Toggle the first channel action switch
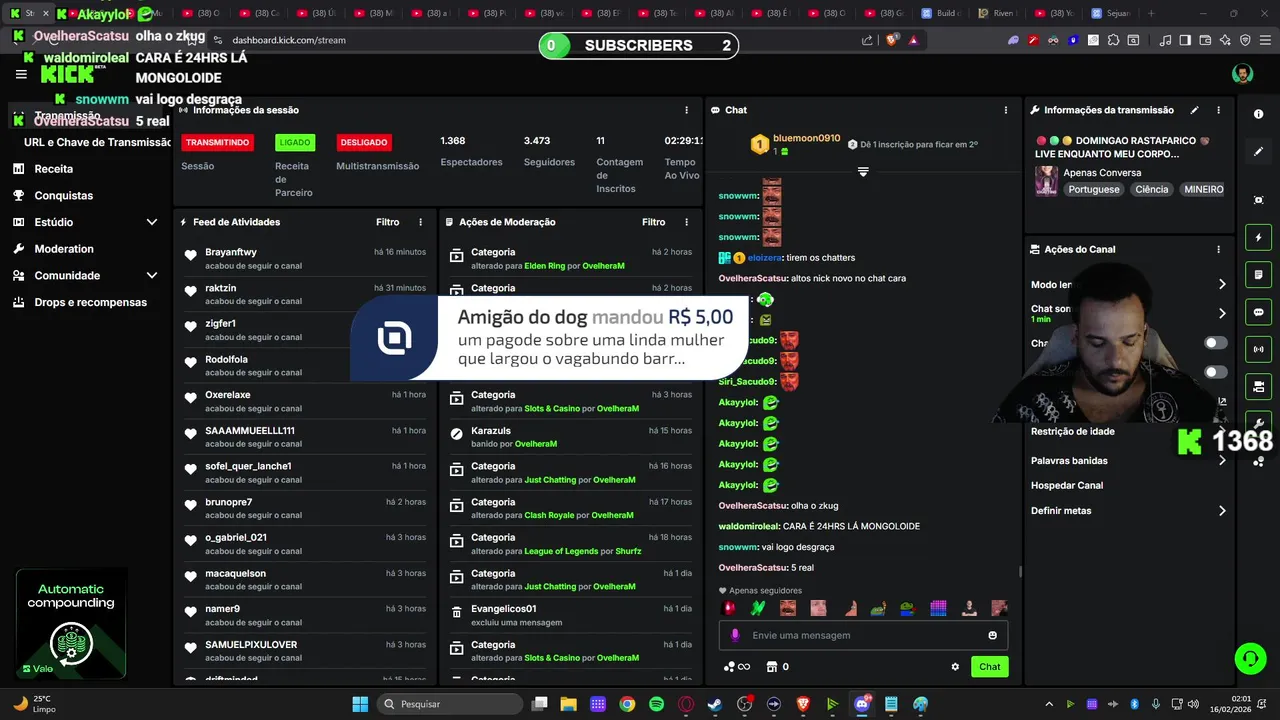 [1216, 343]
